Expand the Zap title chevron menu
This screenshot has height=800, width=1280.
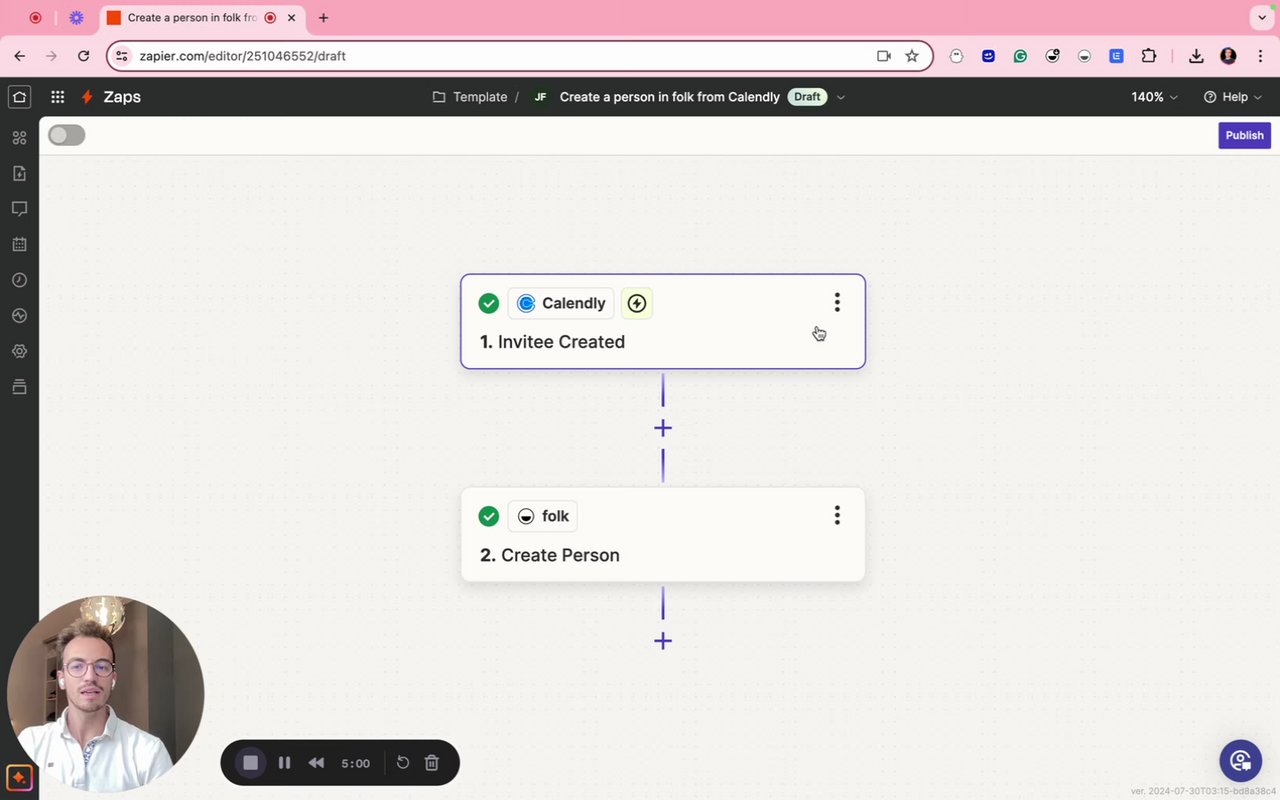point(841,97)
